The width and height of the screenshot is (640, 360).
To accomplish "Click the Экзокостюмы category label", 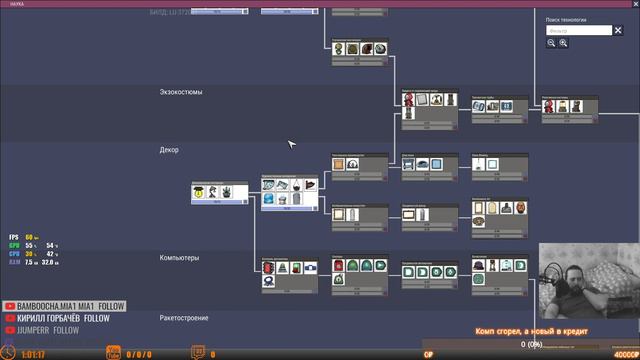I will click(x=181, y=92).
